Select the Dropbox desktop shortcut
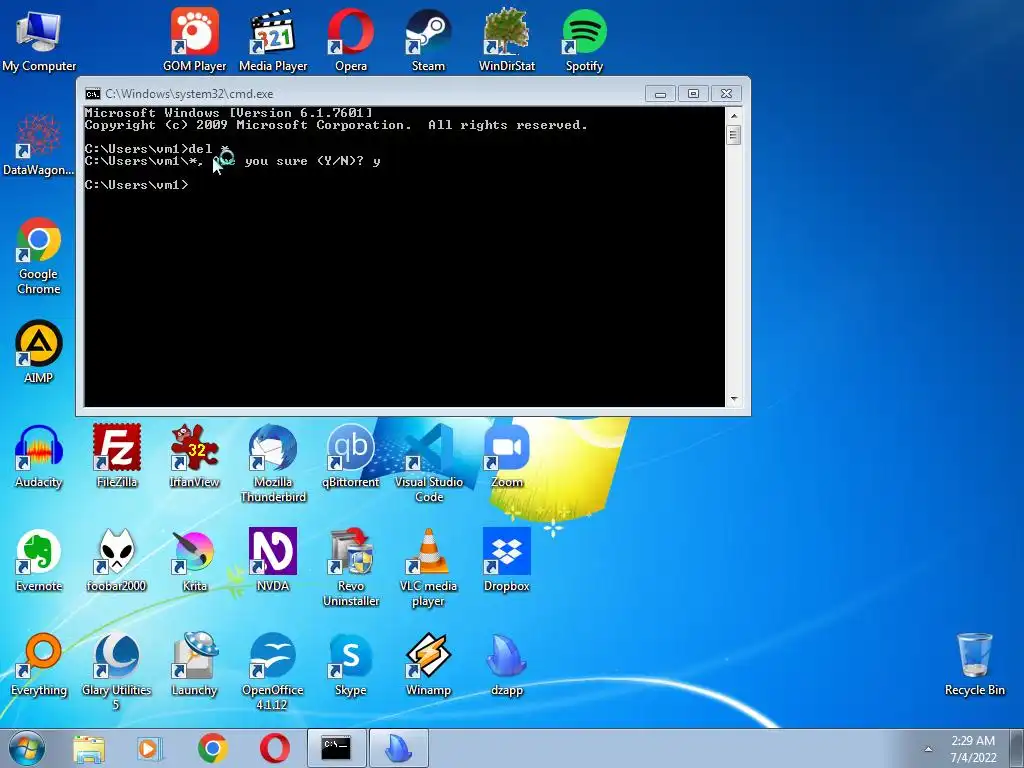The height and width of the screenshot is (768, 1024). [507, 561]
